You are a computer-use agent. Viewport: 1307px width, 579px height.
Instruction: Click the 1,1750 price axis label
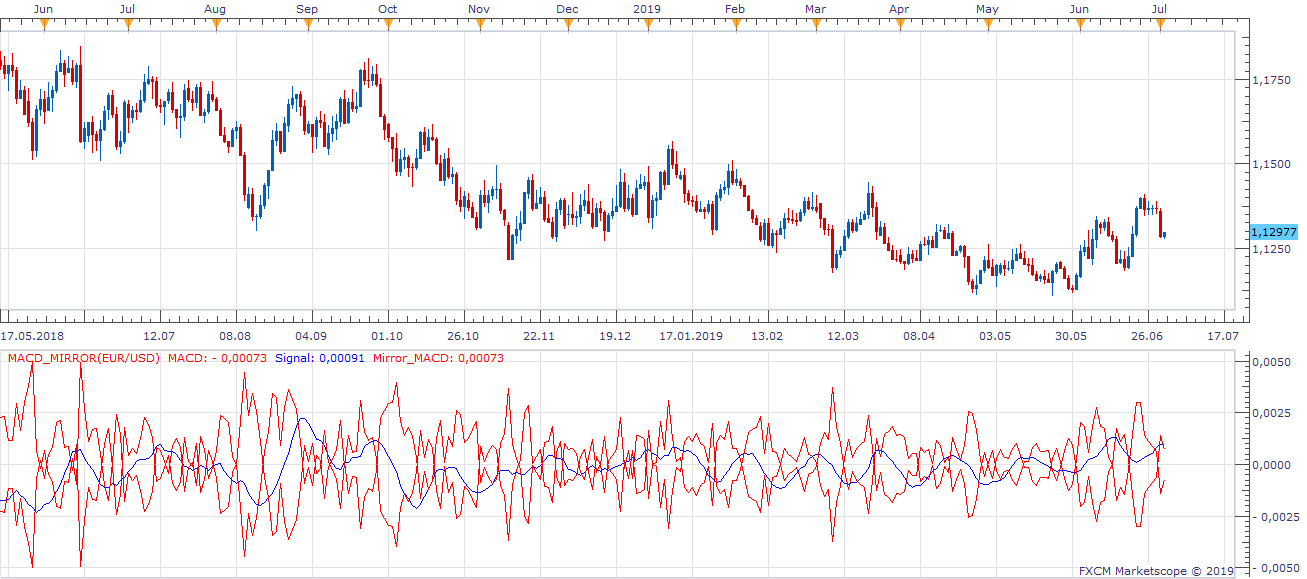click(1271, 80)
